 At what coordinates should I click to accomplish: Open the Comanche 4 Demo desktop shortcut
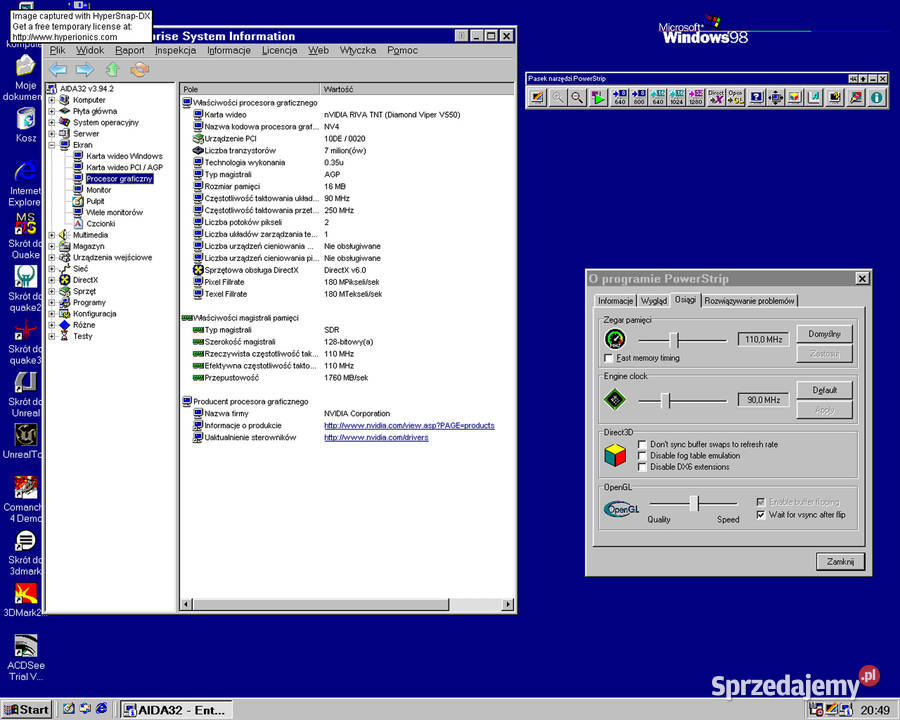coord(26,500)
